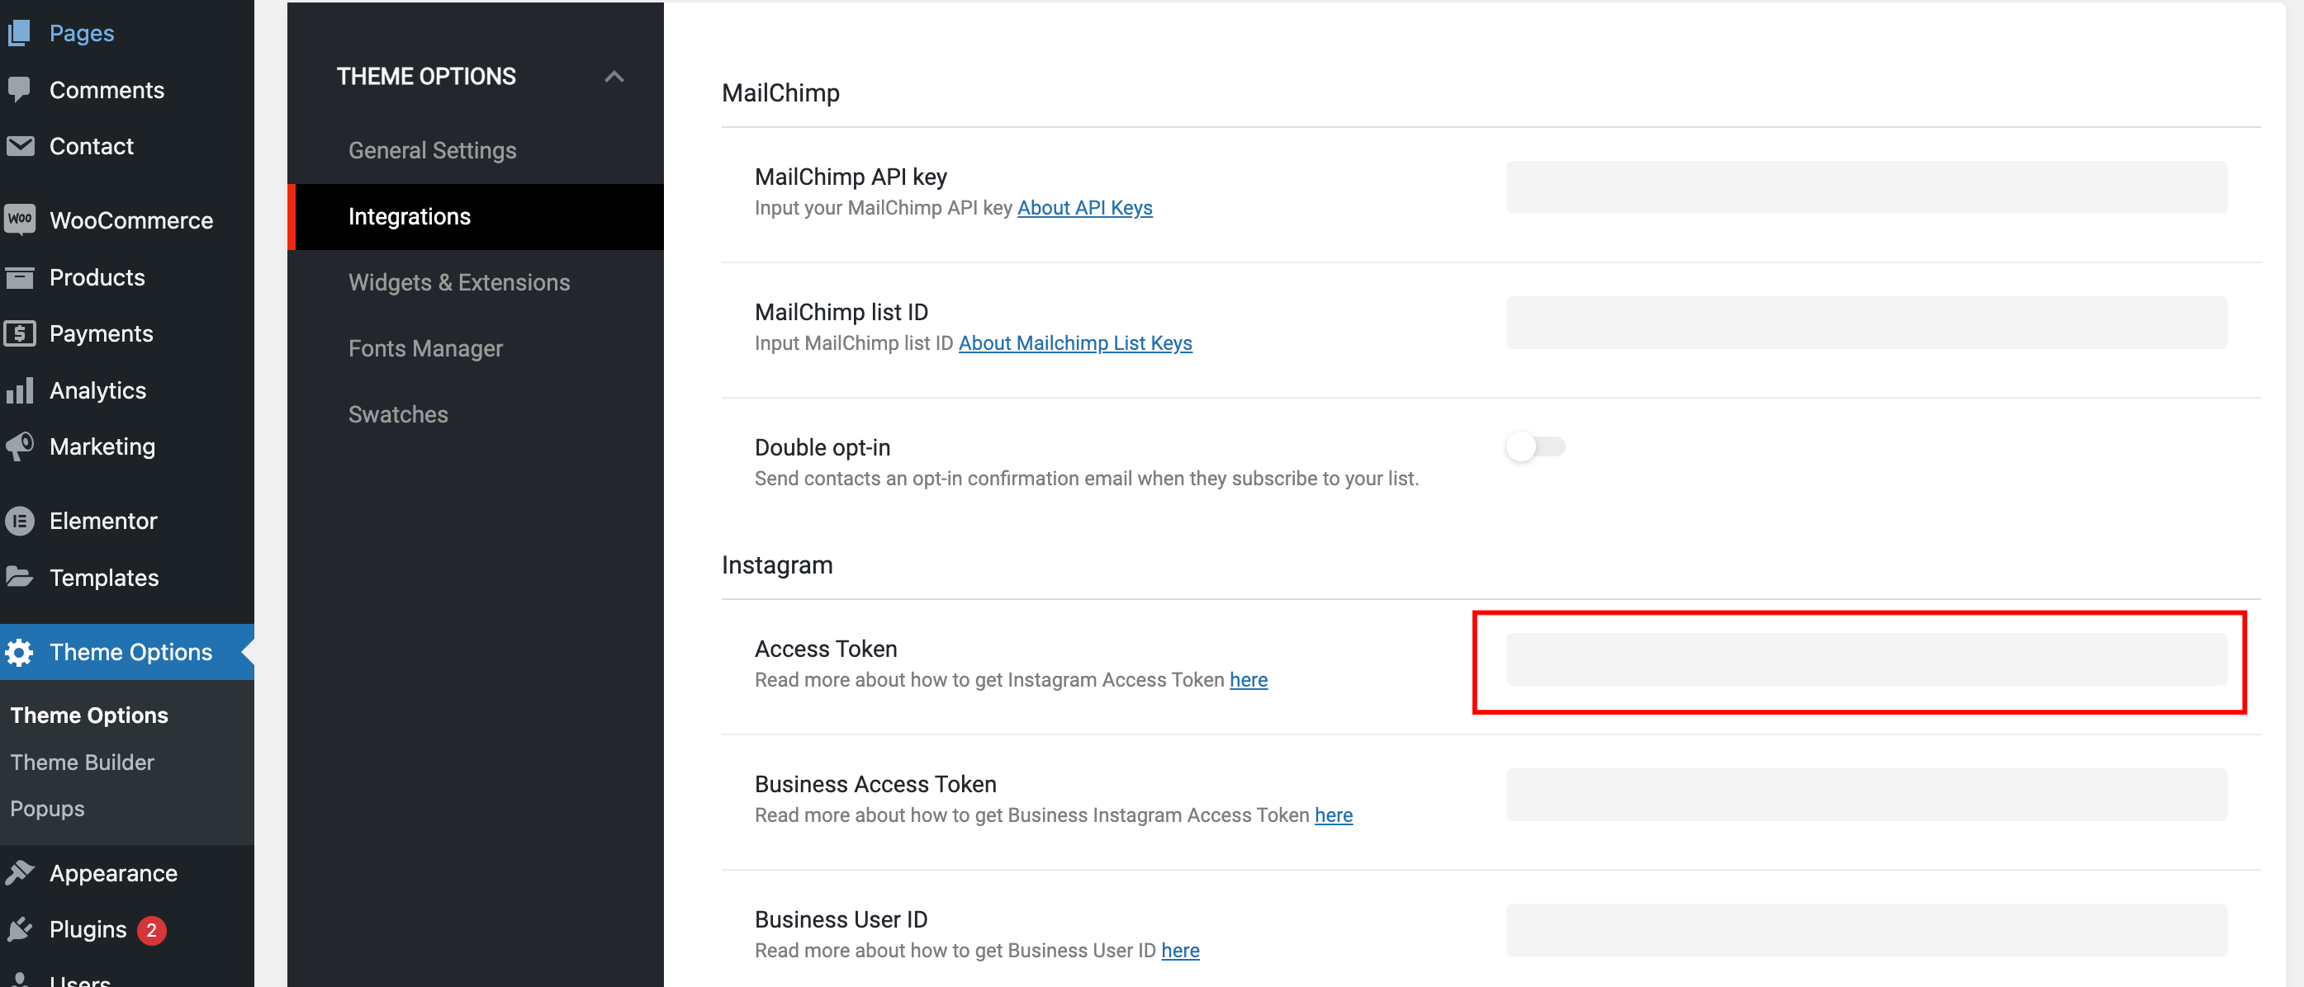Open the General Settings section

coord(432,150)
